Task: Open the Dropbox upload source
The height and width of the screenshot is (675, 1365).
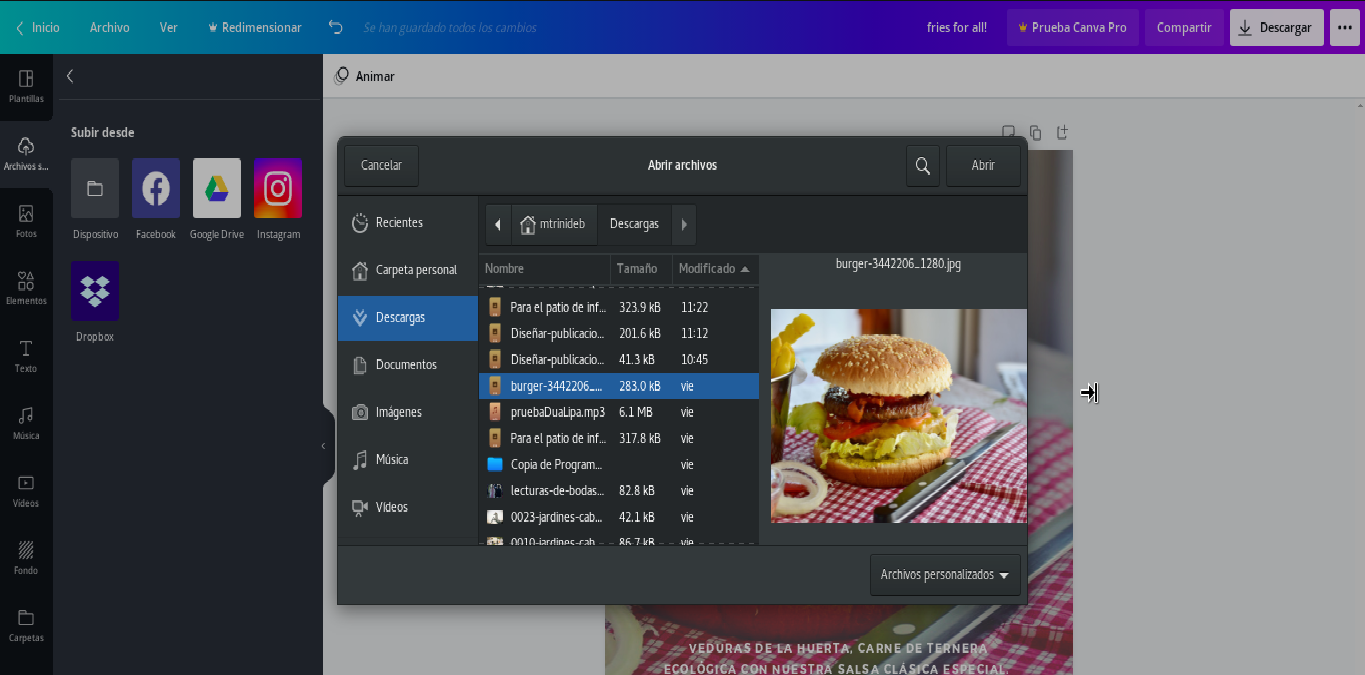Action: tap(95, 291)
